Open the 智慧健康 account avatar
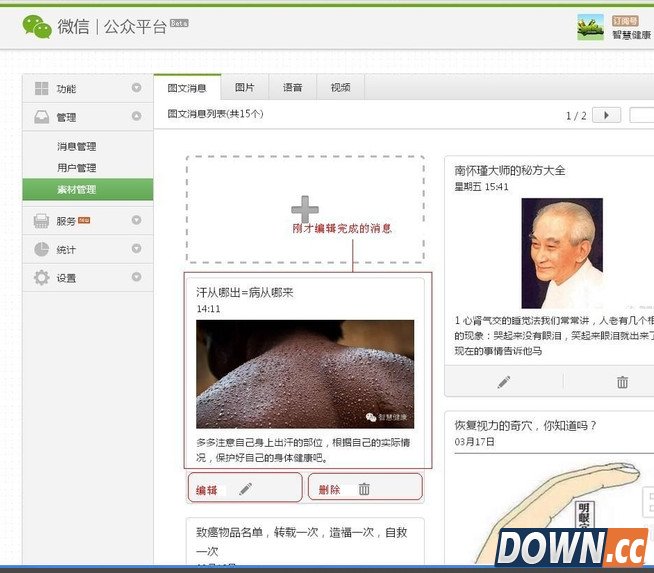 coord(590,27)
